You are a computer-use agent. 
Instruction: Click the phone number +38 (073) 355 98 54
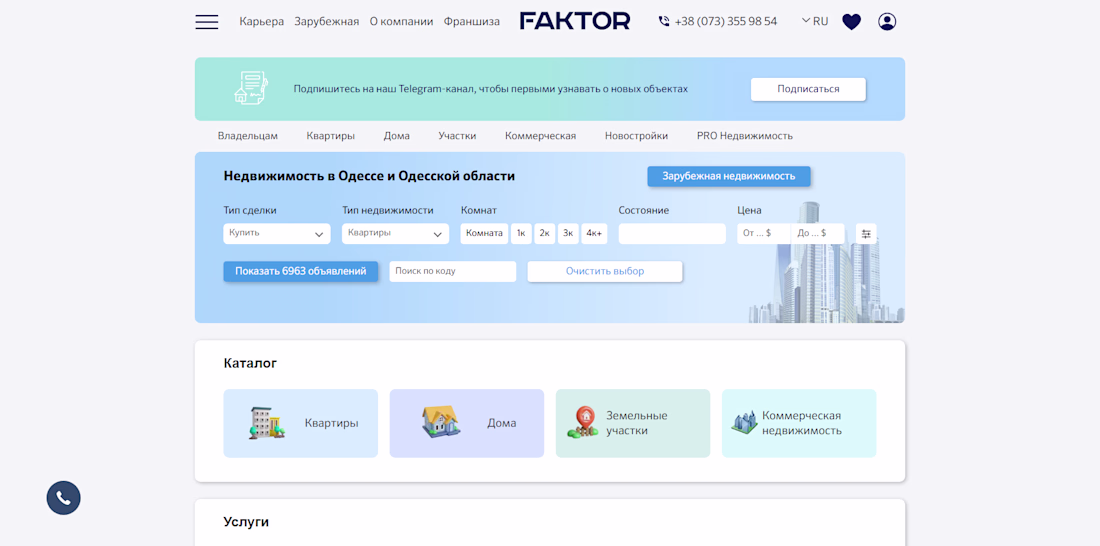(x=726, y=22)
